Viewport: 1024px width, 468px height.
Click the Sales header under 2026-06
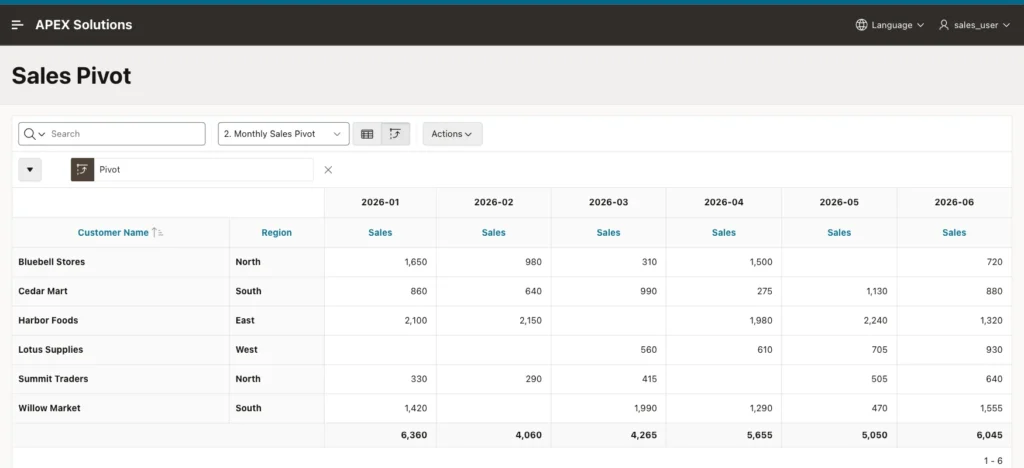[954, 232]
